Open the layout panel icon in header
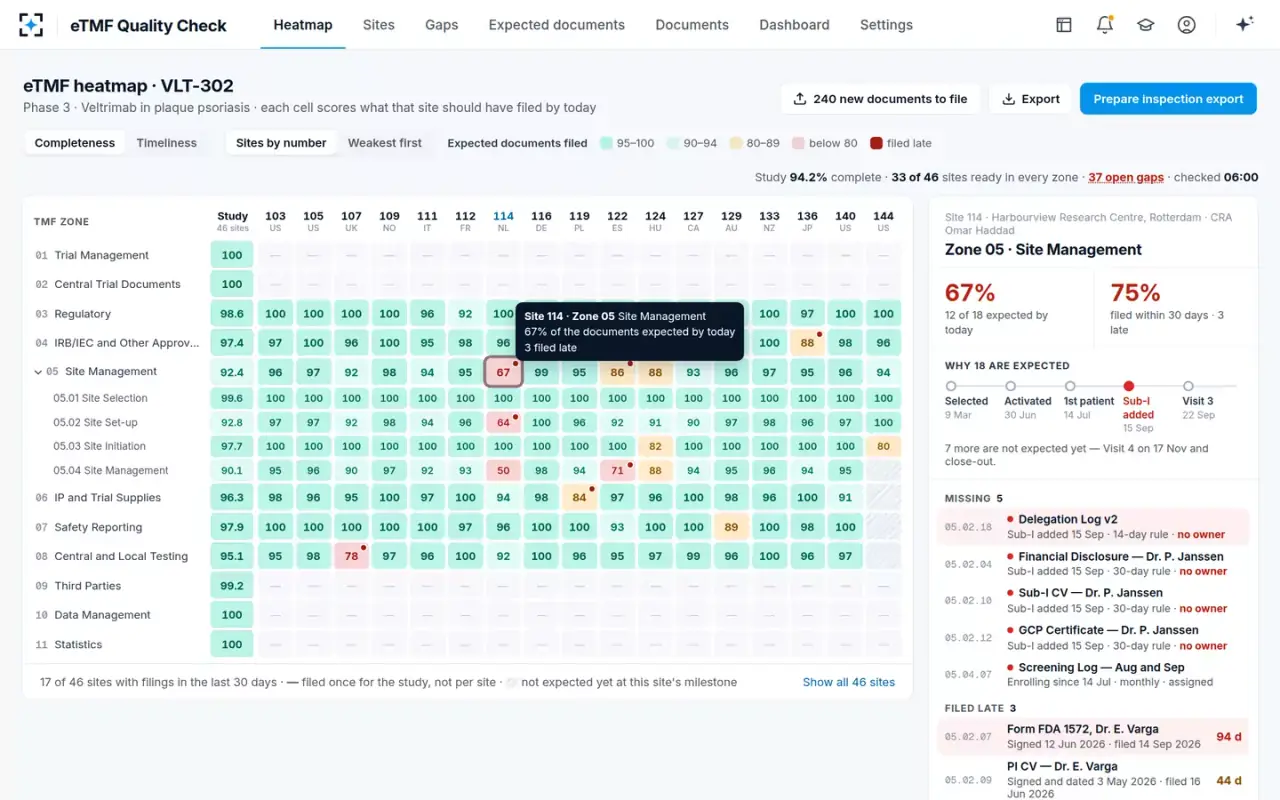Image resolution: width=1280 pixels, height=800 pixels. click(x=1064, y=25)
